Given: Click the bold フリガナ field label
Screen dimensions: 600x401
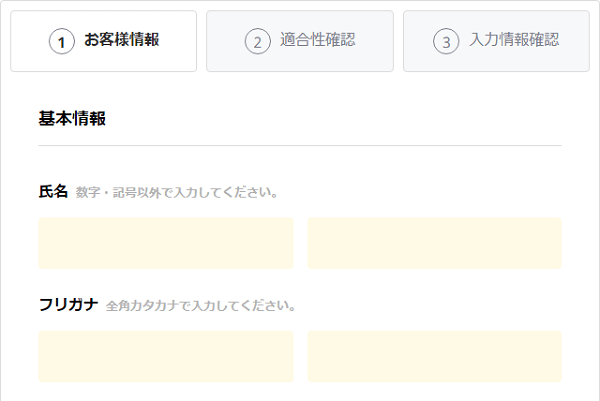Looking at the screenshot, I should coord(68,305).
